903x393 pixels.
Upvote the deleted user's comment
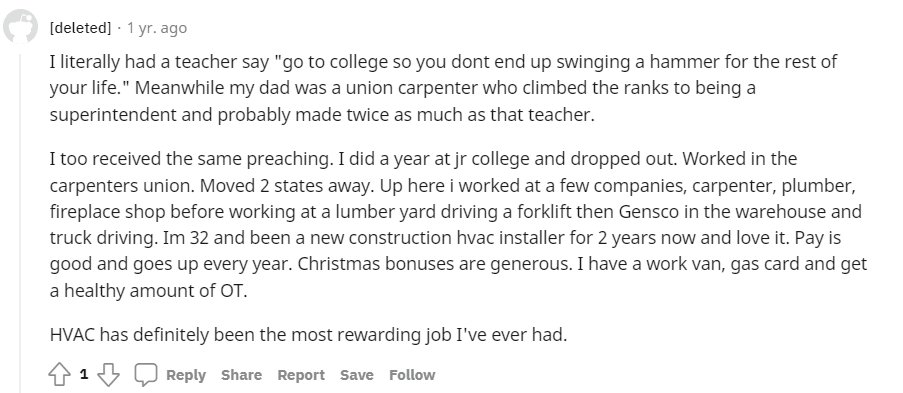click(59, 375)
